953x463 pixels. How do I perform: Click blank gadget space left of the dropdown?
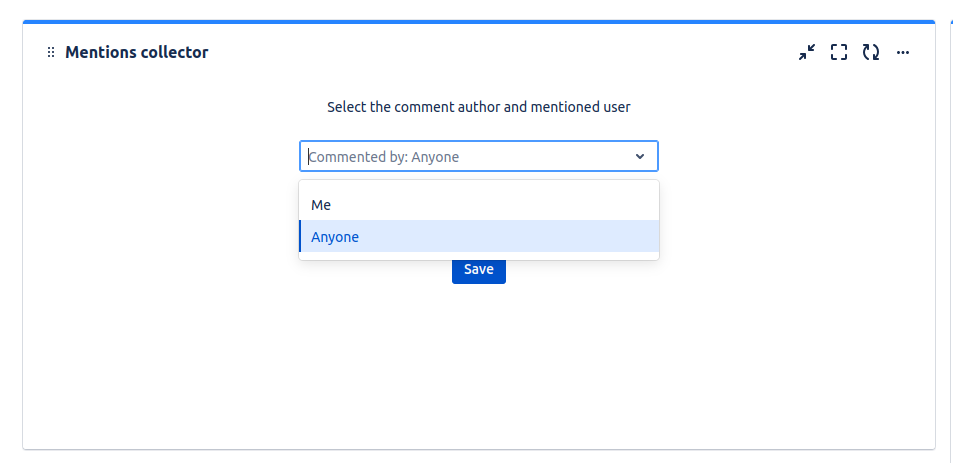click(x=160, y=200)
